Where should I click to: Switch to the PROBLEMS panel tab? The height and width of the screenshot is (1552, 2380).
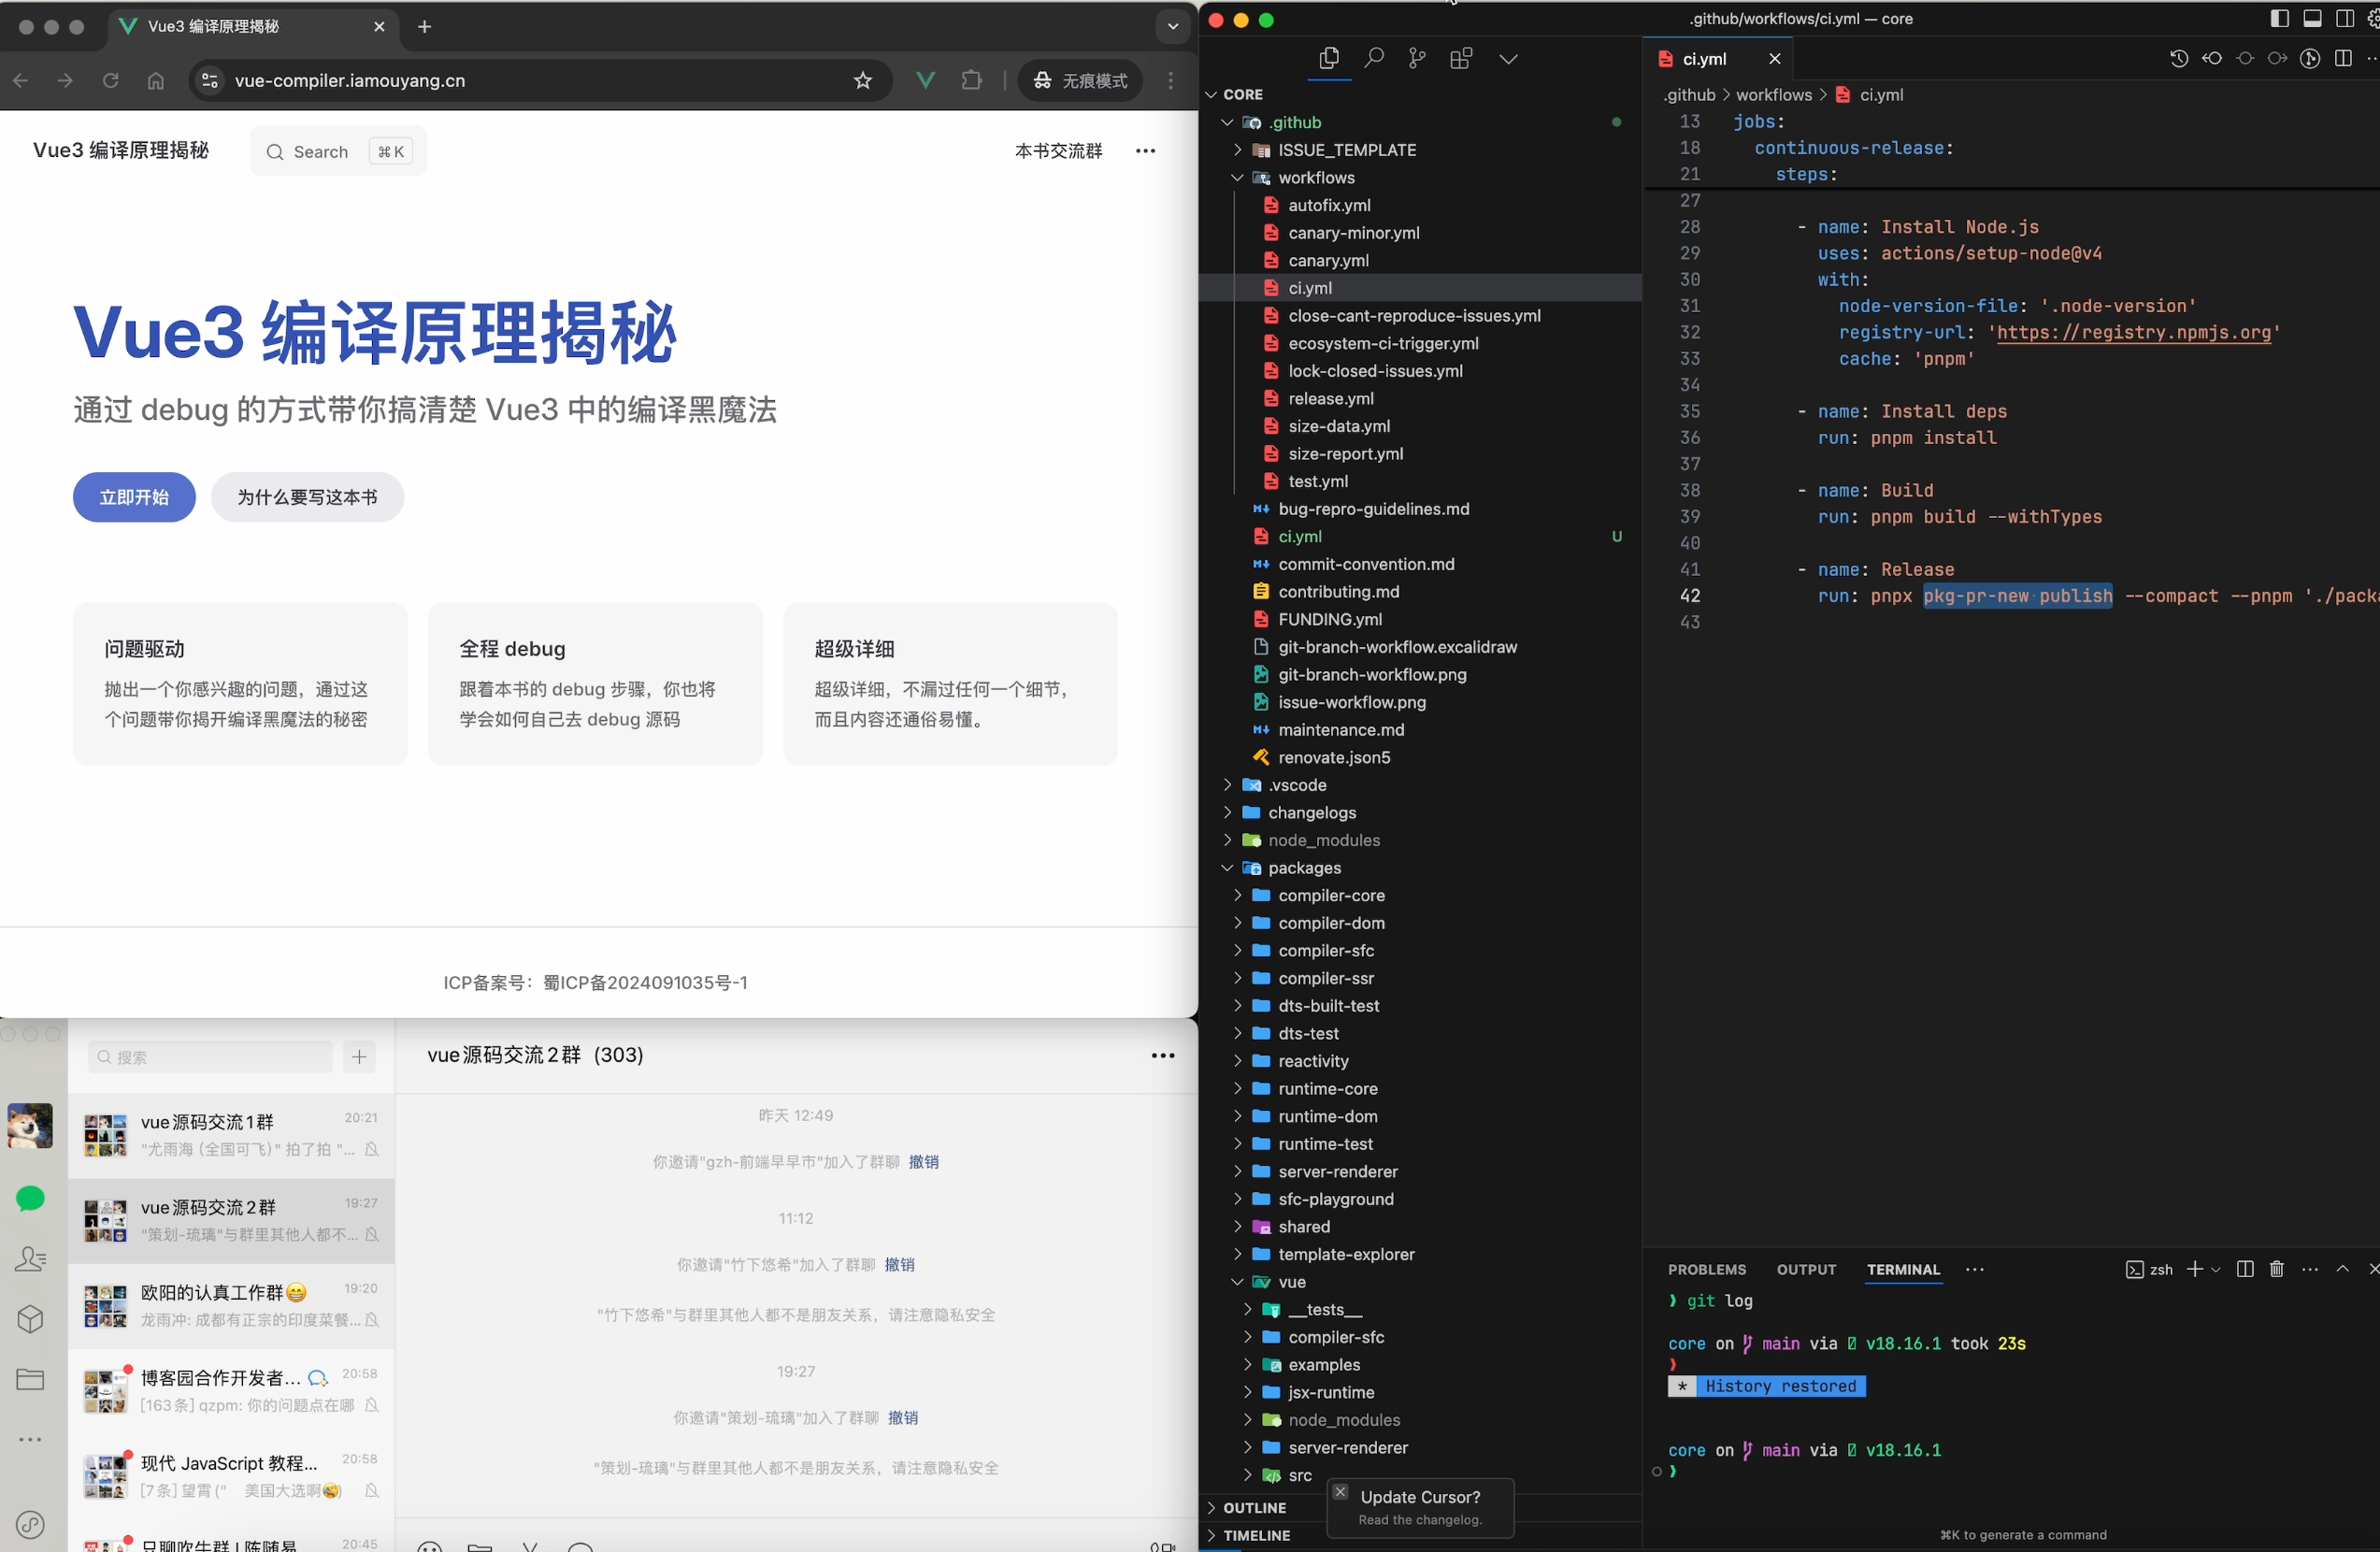(1706, 1269)
